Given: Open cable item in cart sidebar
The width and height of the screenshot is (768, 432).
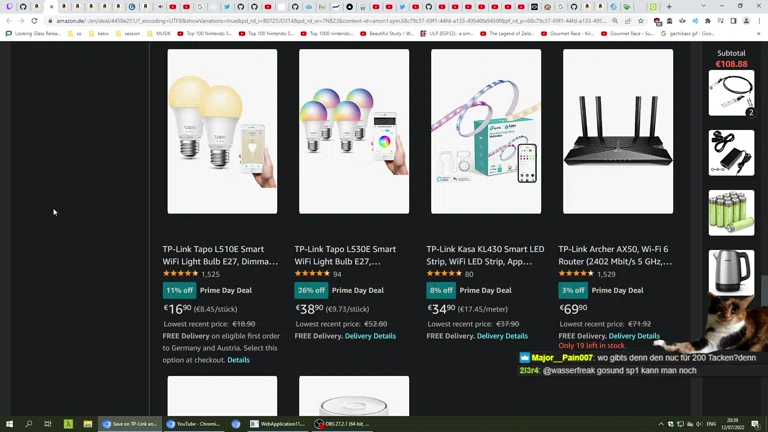Looking at the screenshot, I should point(731,93).
